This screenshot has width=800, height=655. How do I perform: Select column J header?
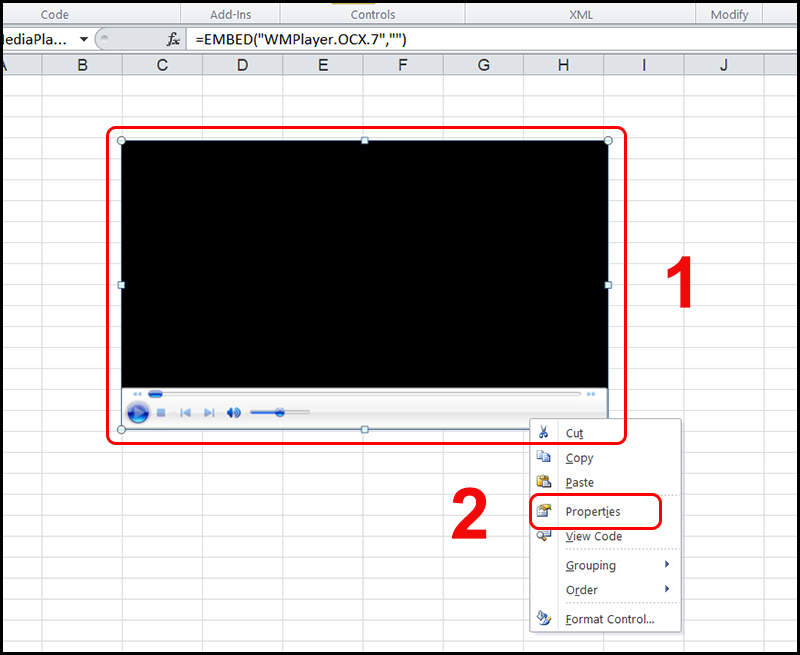(x=724, y=65)
